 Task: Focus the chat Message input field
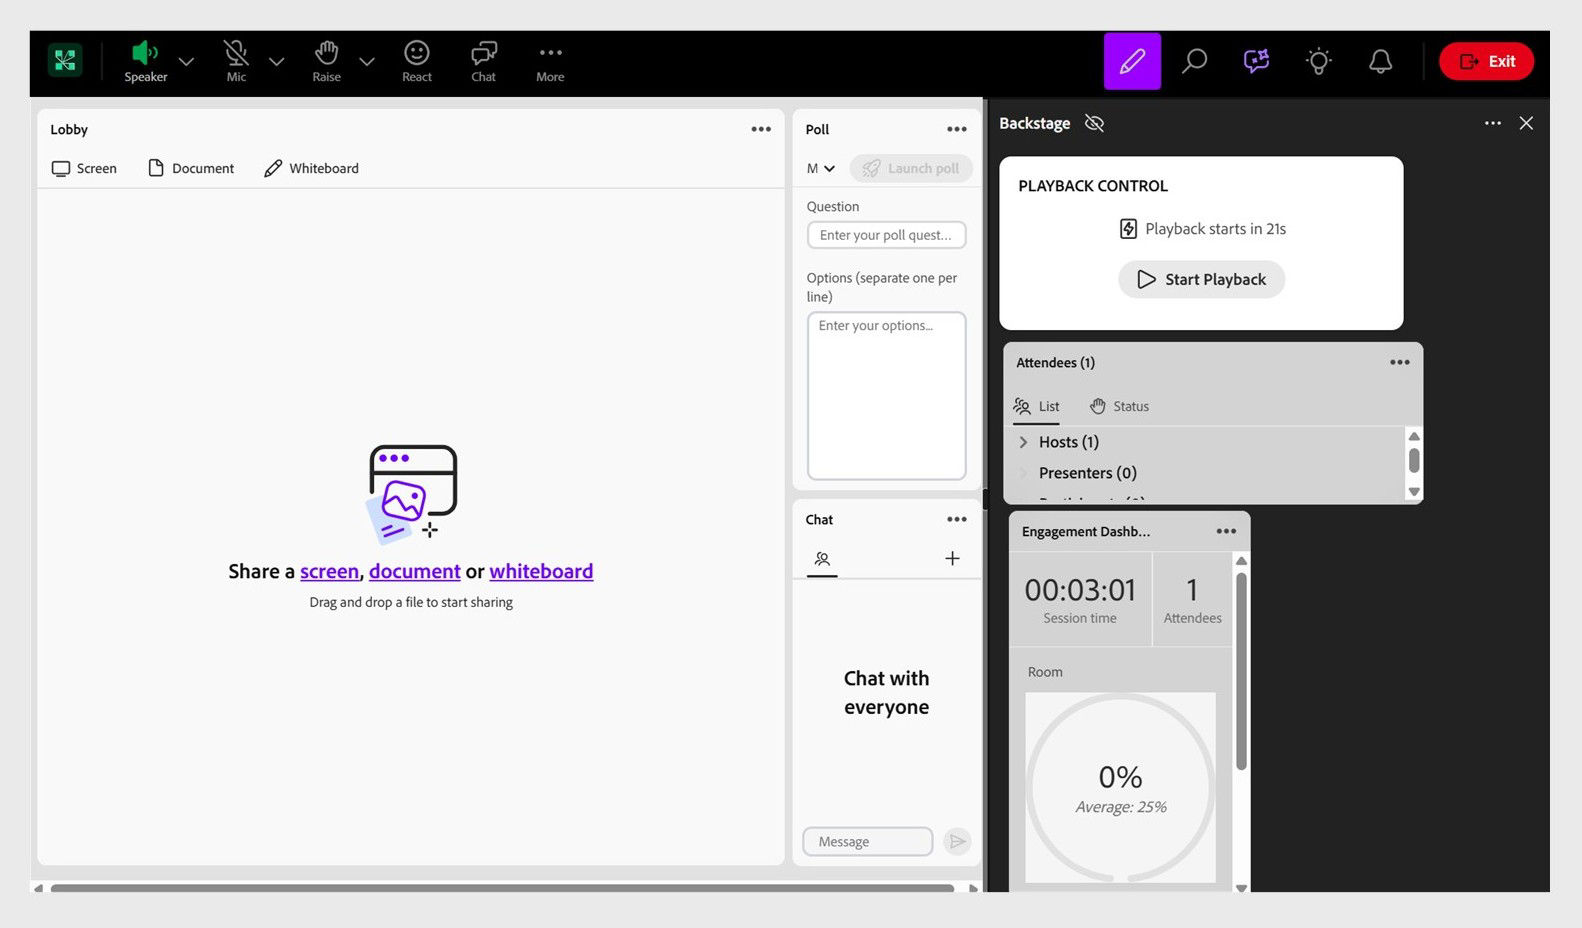(x=867, y=841)
